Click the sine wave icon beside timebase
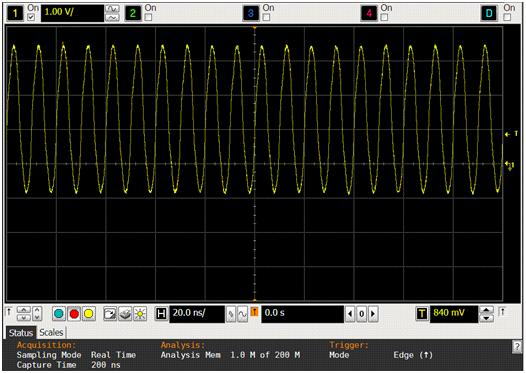 pos(242,314)
